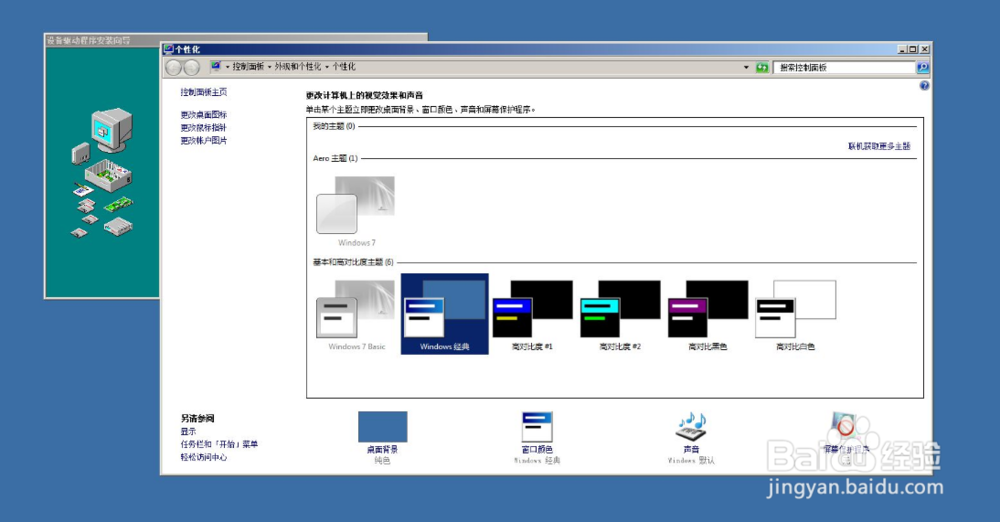Click the 搜索控制面板 search field
1000x522 pixels.
click(844, 67)
